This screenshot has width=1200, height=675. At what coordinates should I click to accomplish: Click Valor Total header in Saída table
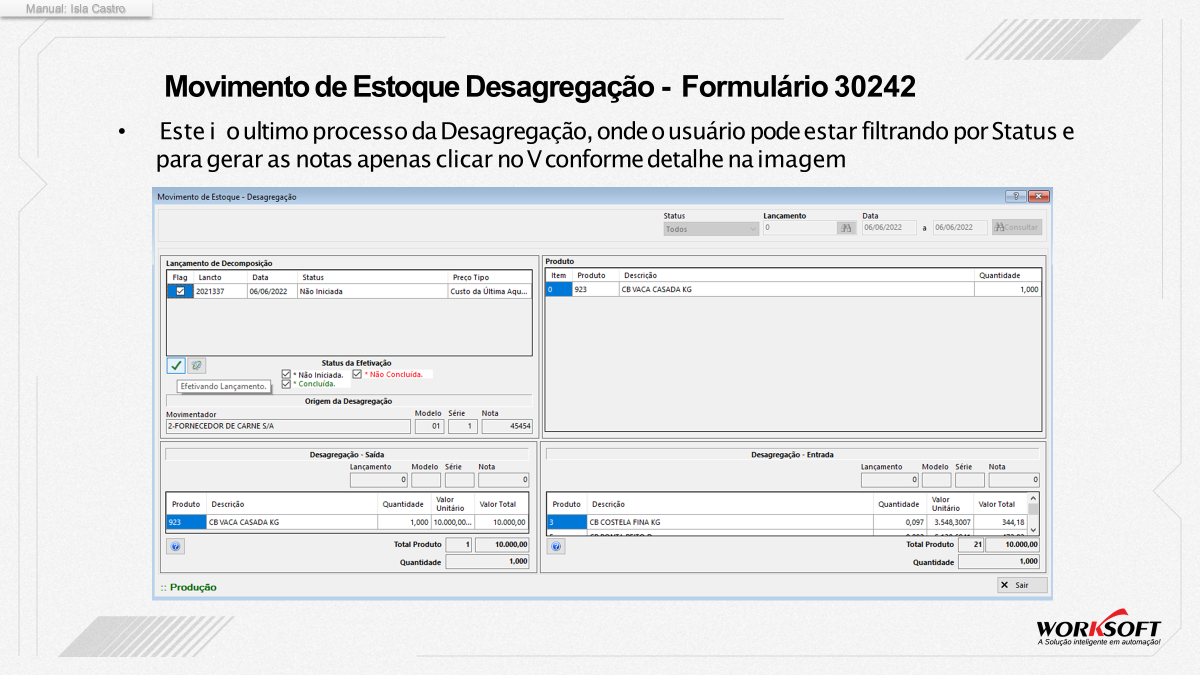(502, 504)
